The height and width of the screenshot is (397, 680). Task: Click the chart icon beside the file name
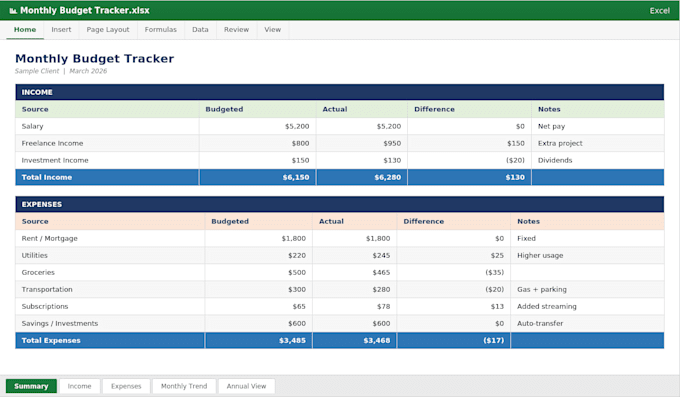click(x=13, y=11)
